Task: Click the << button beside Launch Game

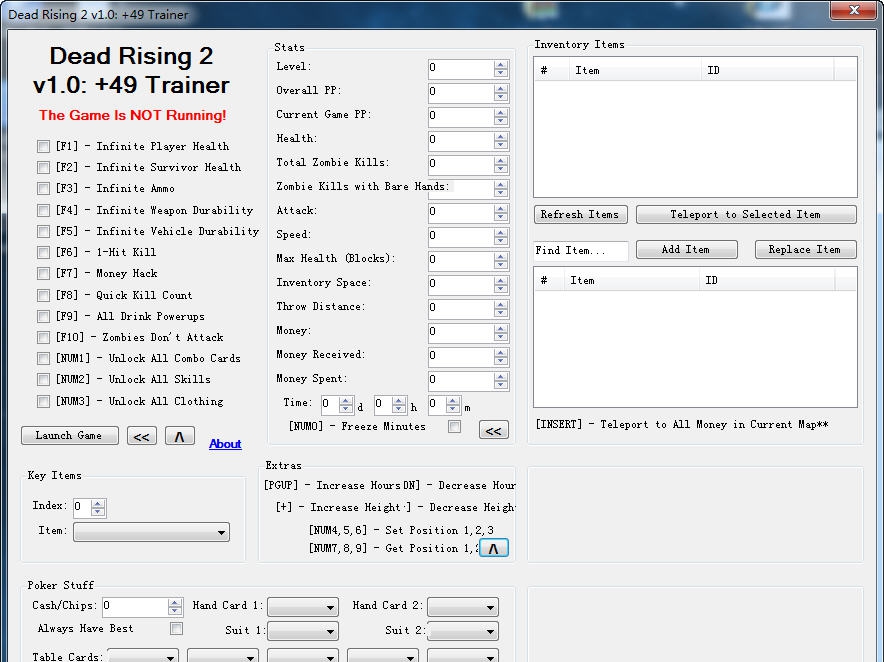Action: click(x=142, y=436)
